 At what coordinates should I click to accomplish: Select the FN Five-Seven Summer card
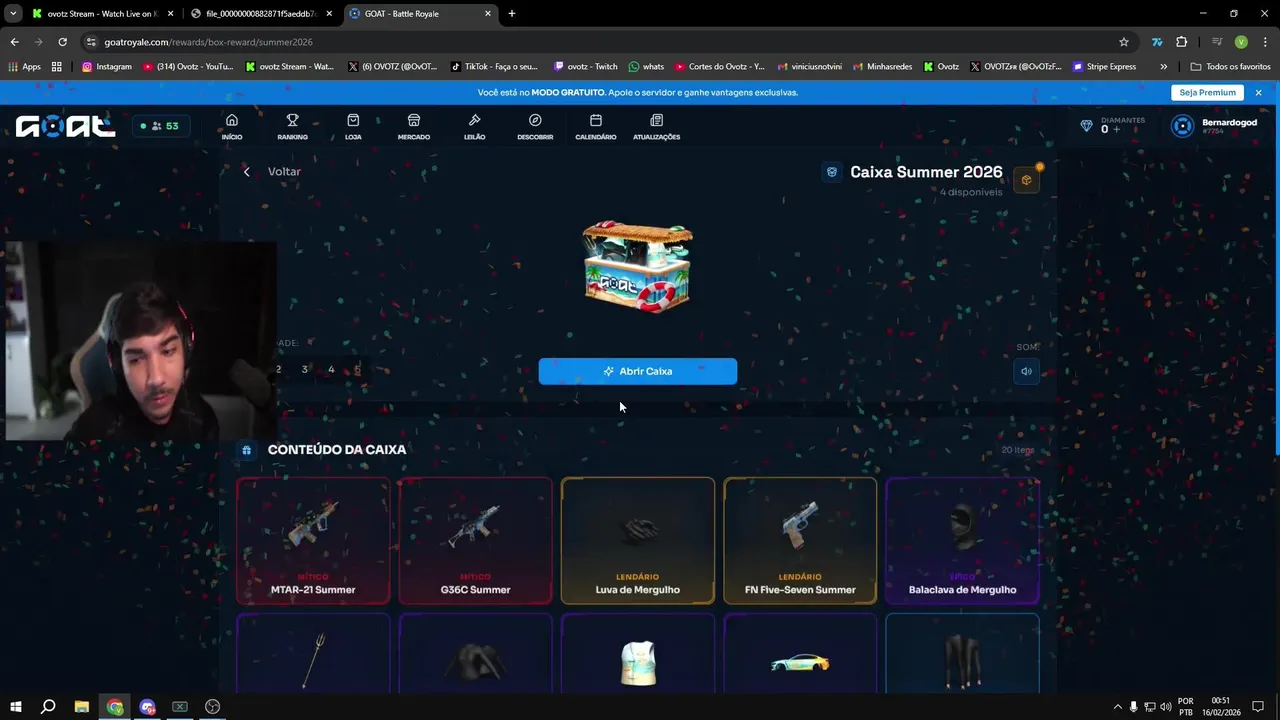point(800,541)
